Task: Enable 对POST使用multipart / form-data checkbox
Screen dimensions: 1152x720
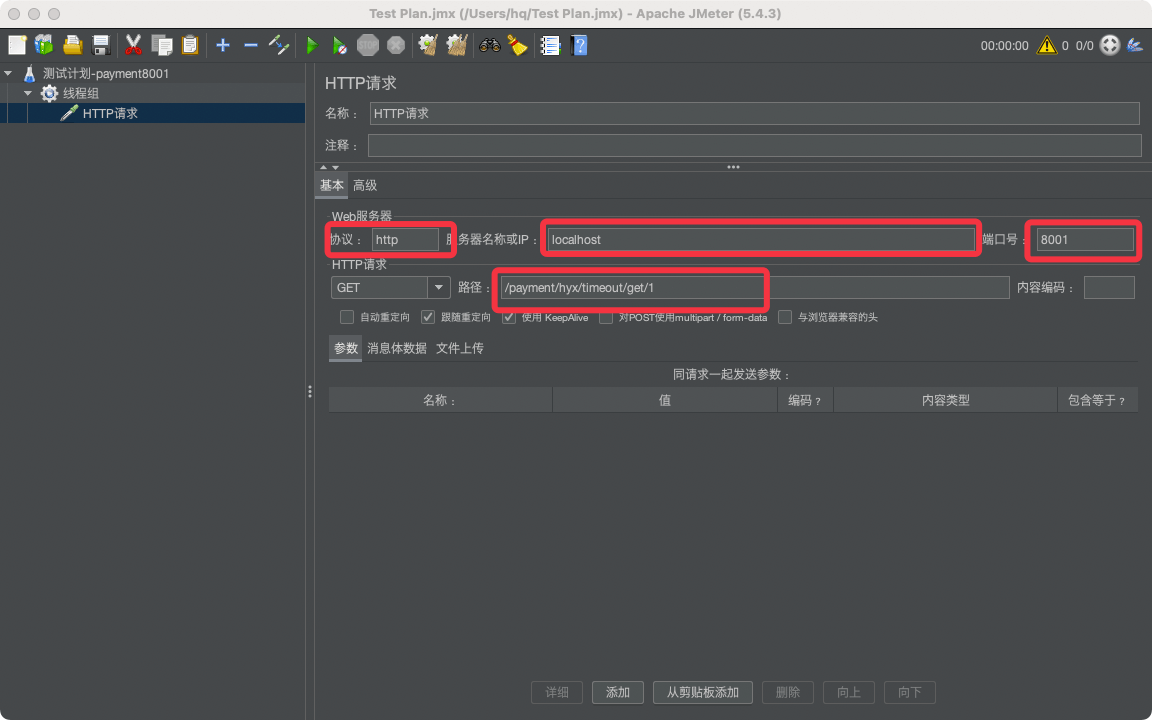Action: (x=605, y=317)
